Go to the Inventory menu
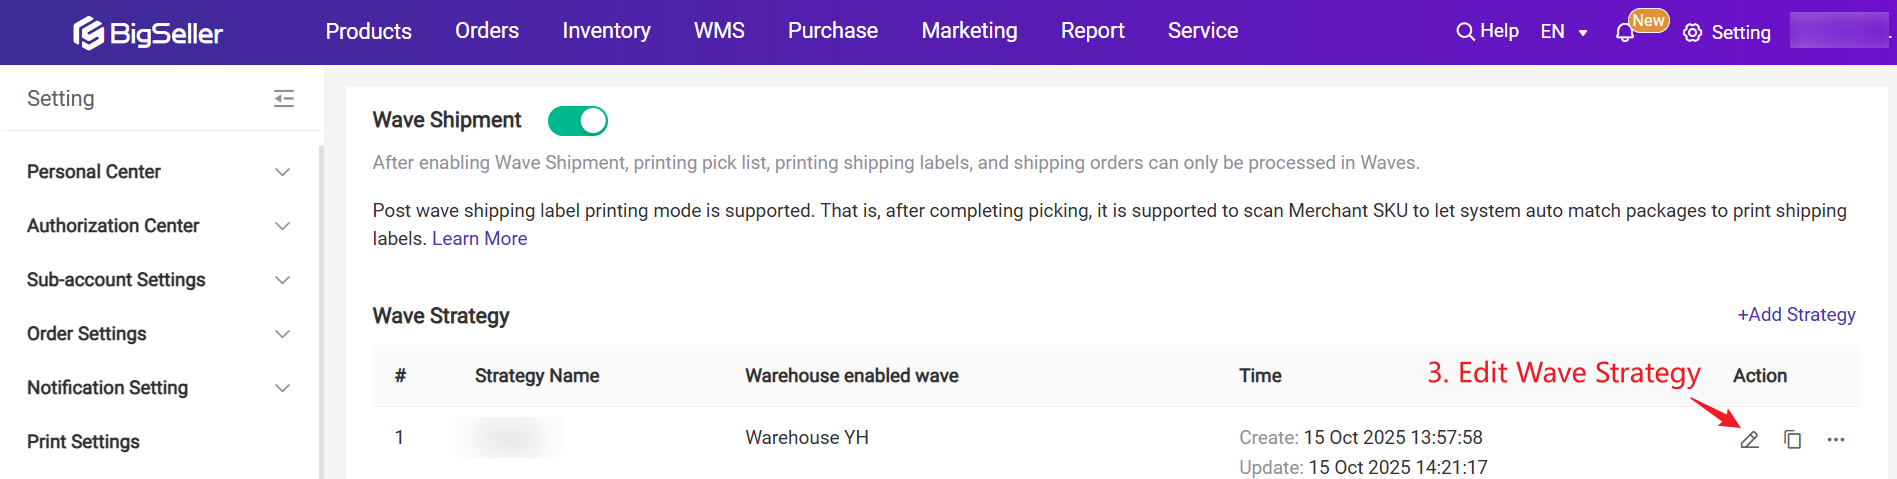 [x=606, y=31]
